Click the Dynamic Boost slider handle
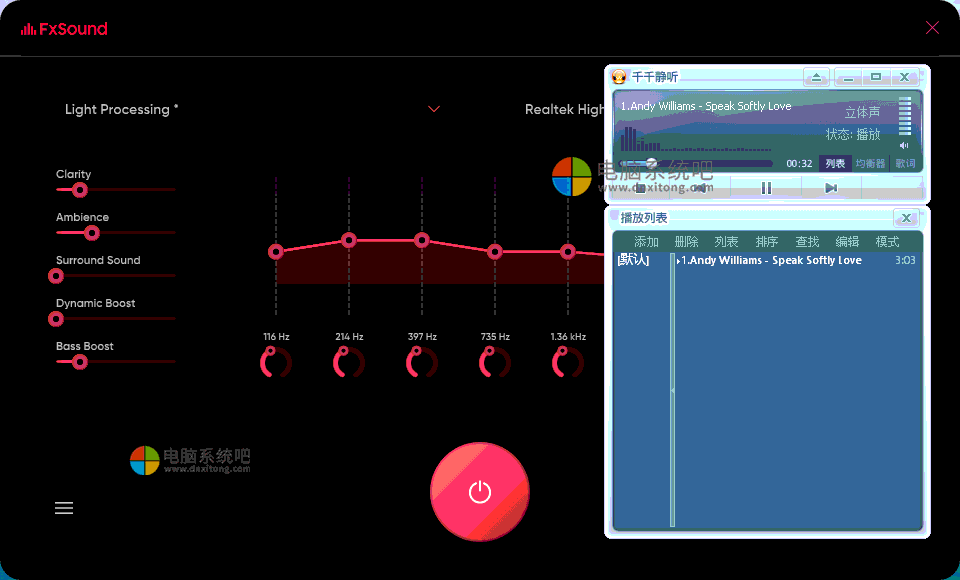Image resolution: width=960 pixels, height=580 pixels. pyautogui.click(x=56, y=319)
